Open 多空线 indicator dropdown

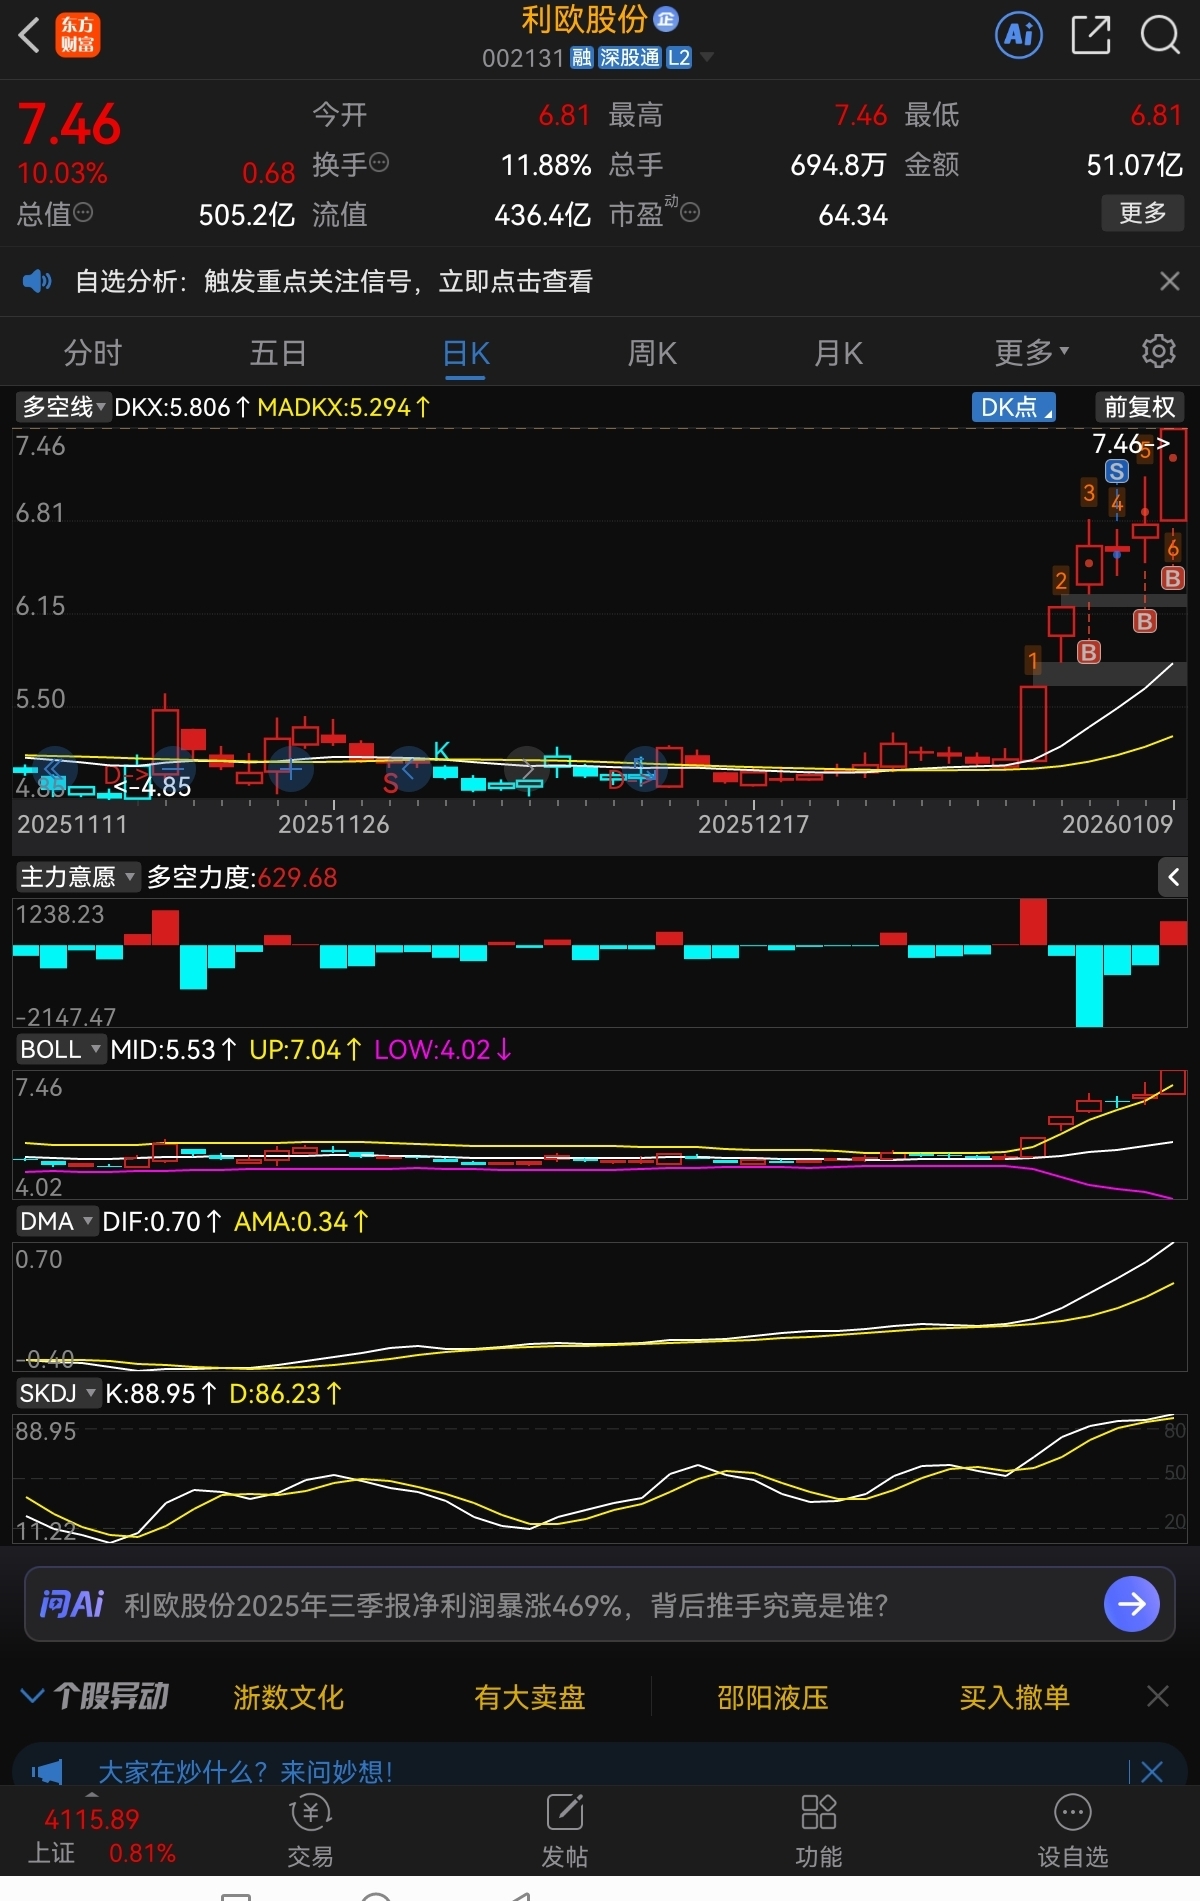tap(63, 407)
